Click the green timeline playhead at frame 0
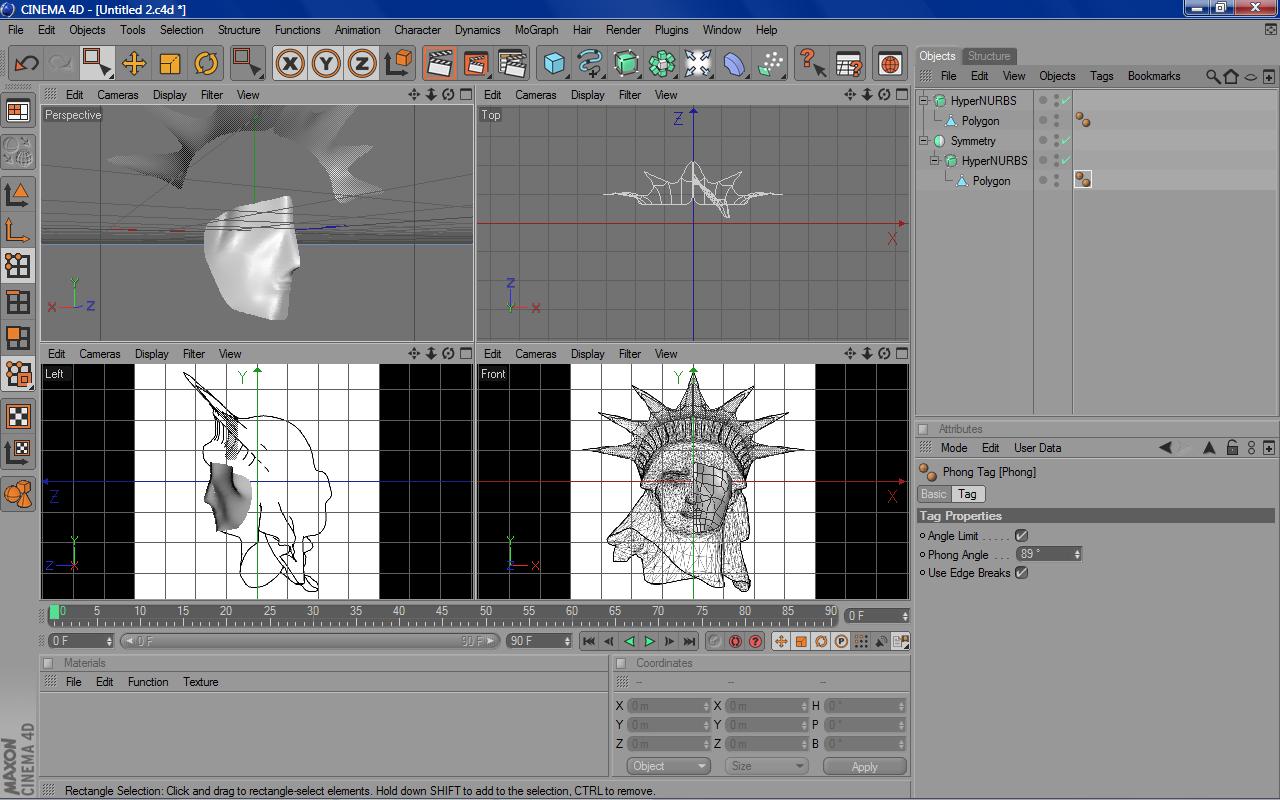1280x800 pixels. 54,612
